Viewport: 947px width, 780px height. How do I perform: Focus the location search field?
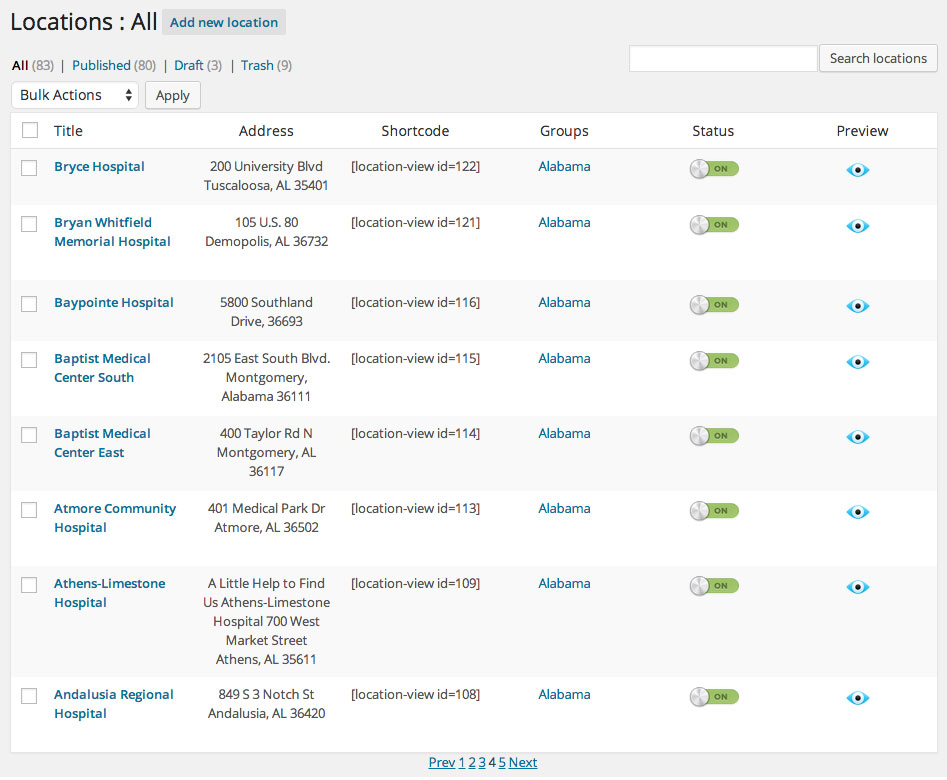[723, 59]
